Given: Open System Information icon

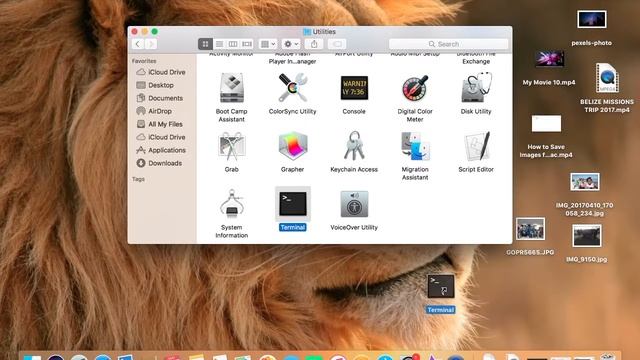Looking at the screenshot, I should (231, 204).
